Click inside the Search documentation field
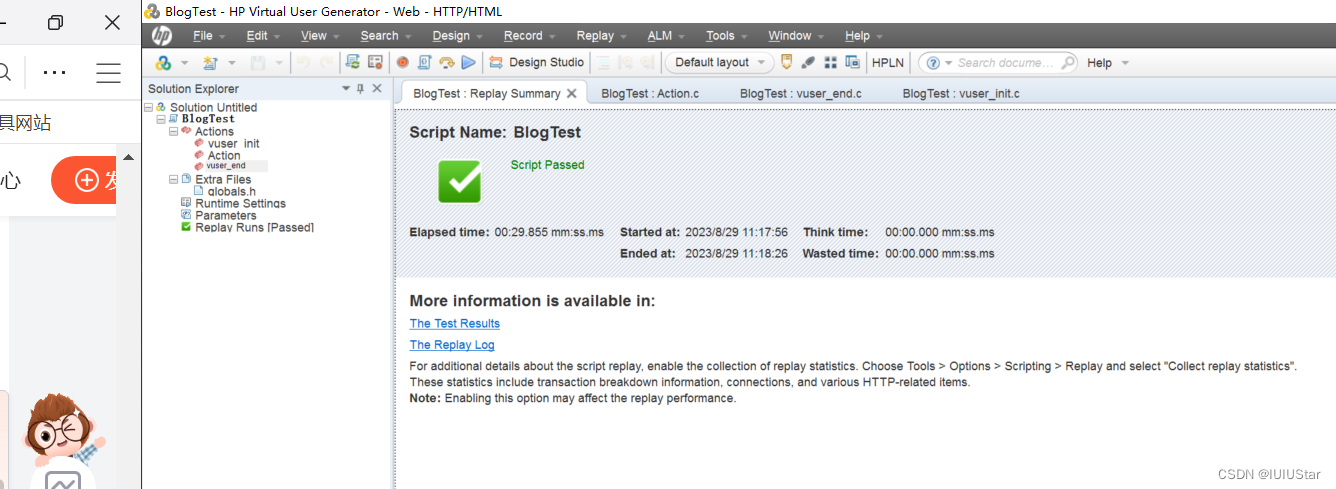The width and height of the screenshot is (1336, 489). click(1005, 62)
